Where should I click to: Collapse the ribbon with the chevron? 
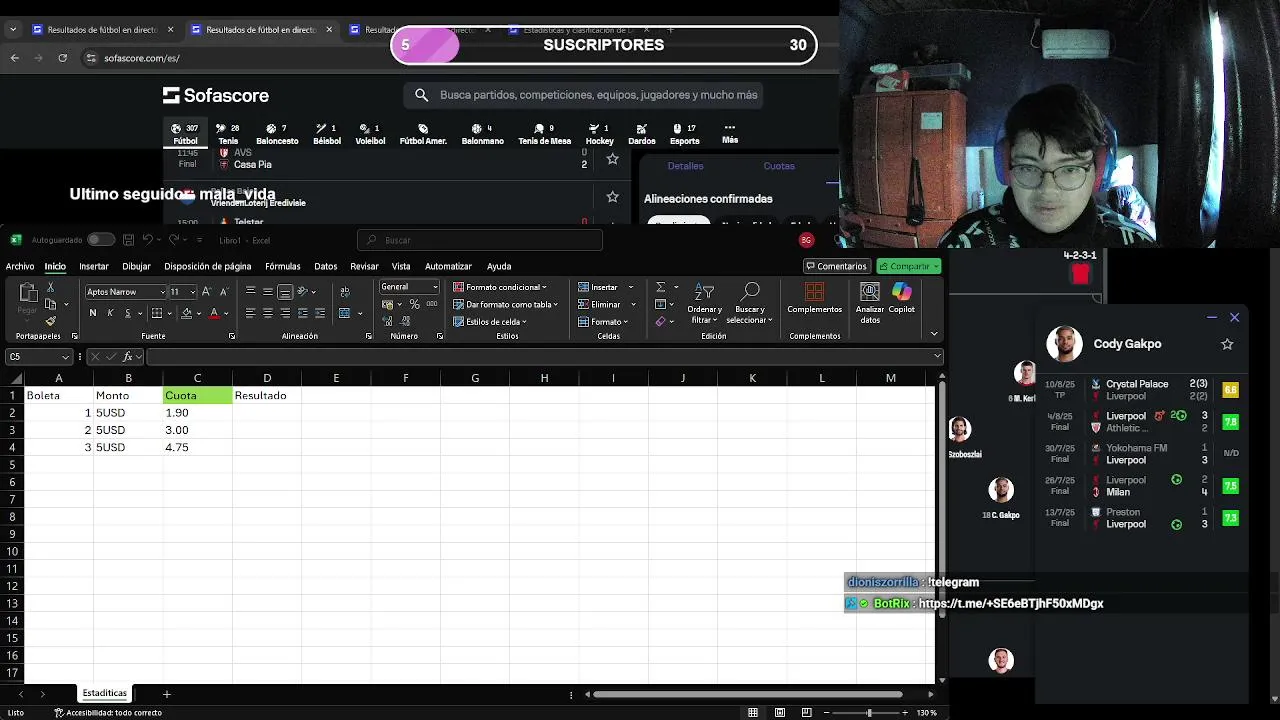pos(934,334)
